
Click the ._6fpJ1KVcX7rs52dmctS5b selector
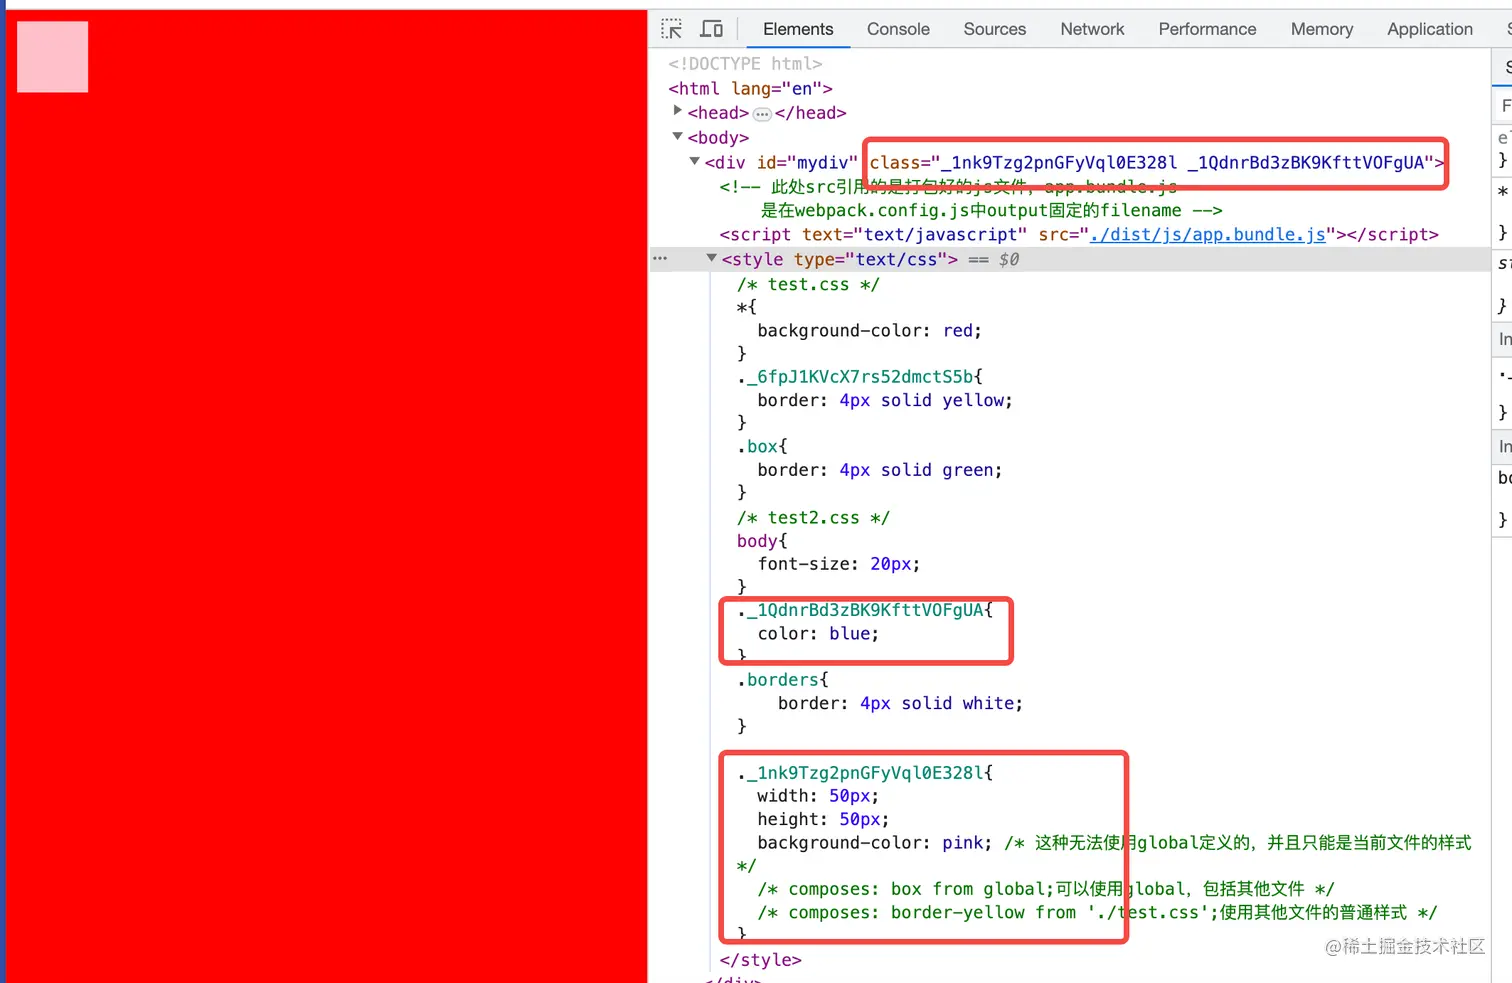click(x=860, y=376)
